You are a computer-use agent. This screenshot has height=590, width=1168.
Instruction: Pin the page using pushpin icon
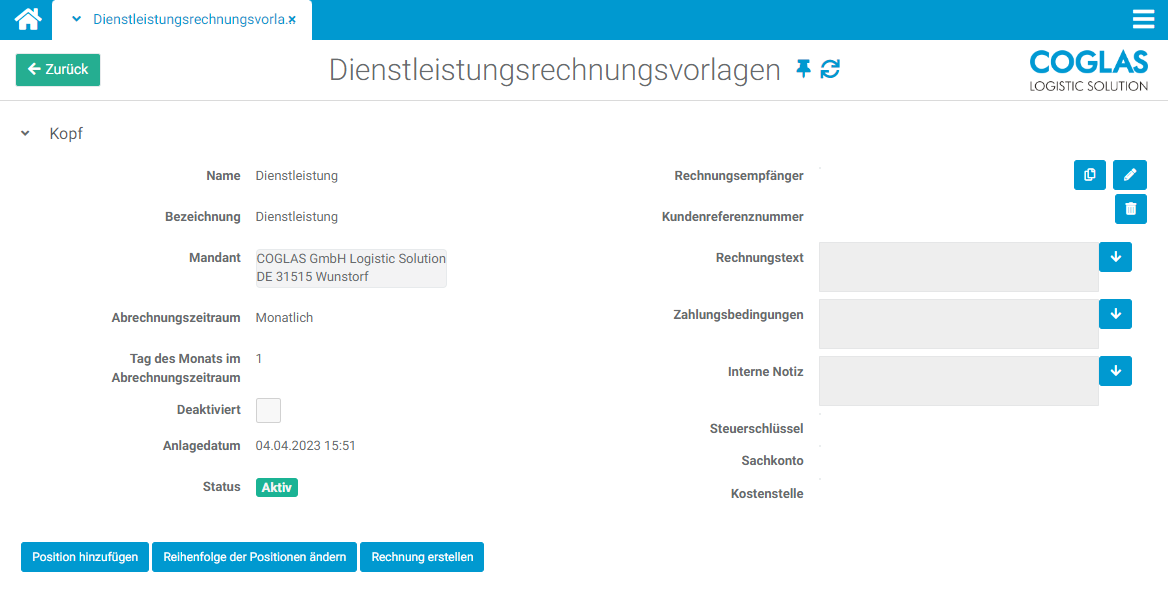pyautogui.click(x=803, y=69)
